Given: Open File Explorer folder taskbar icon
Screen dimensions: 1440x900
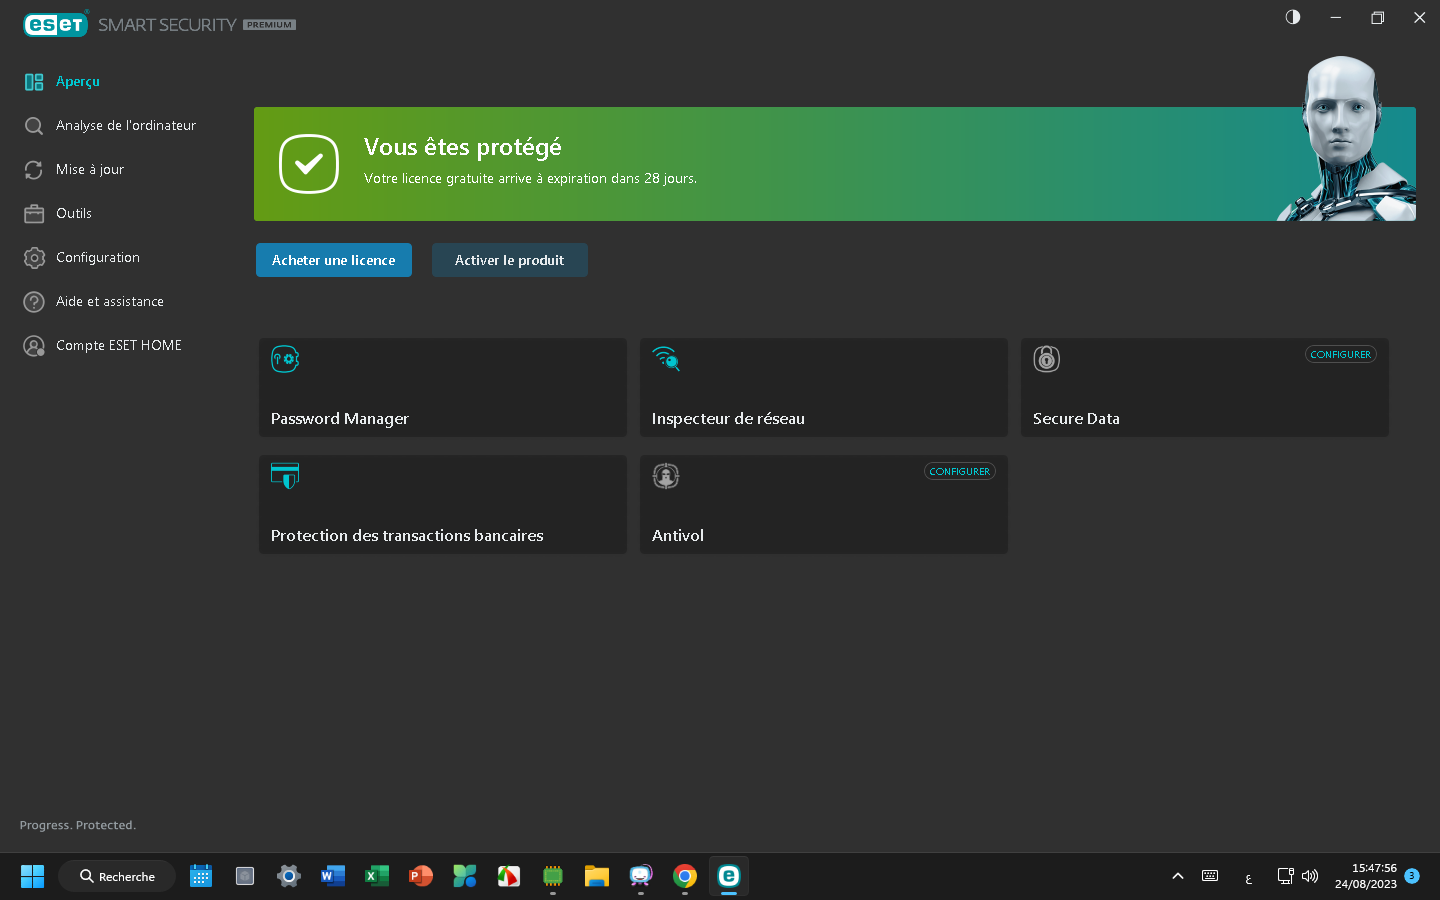Looking at the screenshot, I should tap(597, 876).
